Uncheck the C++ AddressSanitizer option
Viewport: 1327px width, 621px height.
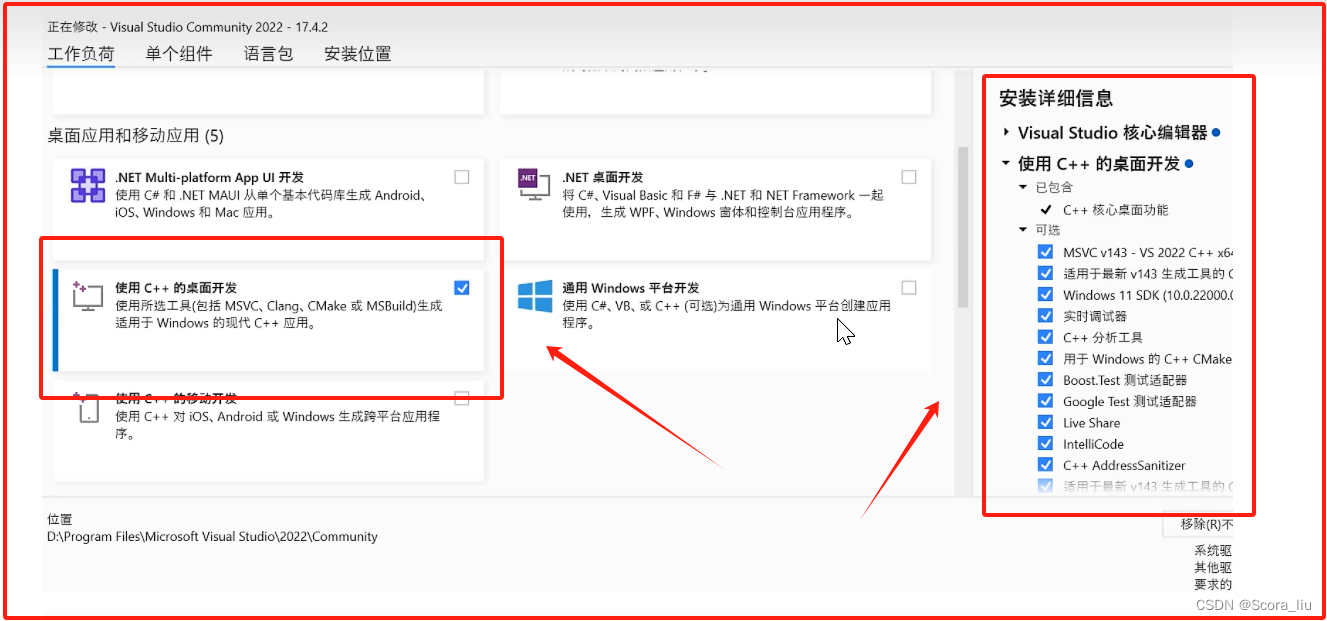[1046, 465]
